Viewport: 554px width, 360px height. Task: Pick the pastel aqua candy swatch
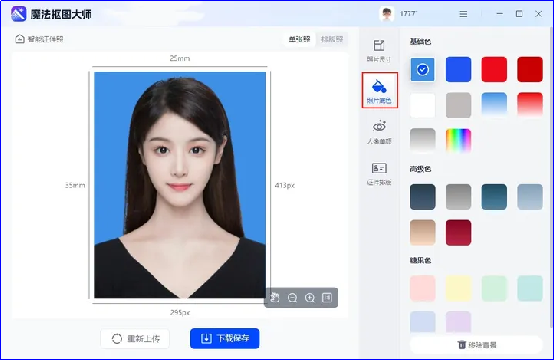[x=530, y=289]
